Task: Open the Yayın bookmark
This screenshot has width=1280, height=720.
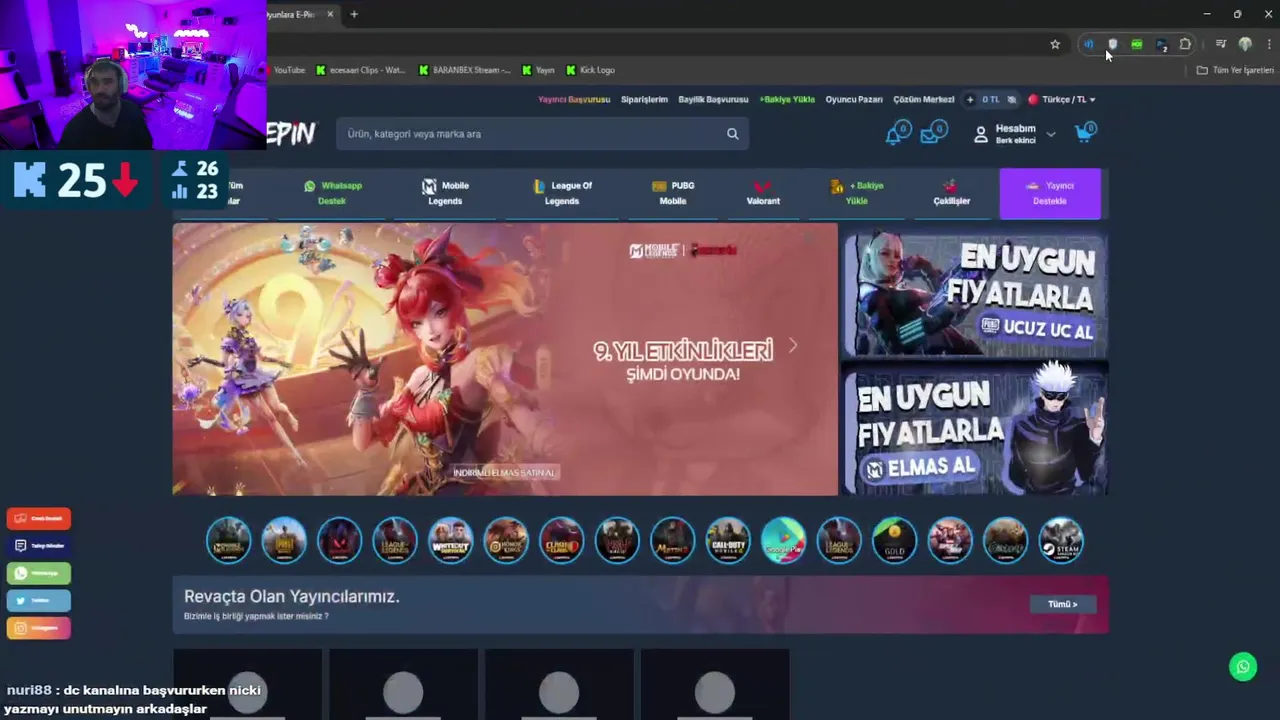Action: (x=539, y=70)
